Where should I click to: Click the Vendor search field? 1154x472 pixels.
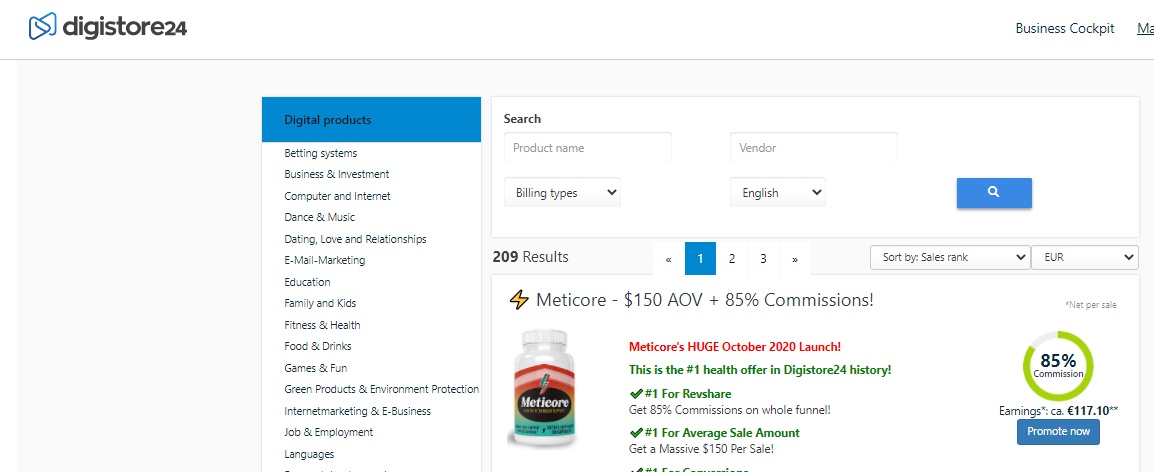[813, 147]
